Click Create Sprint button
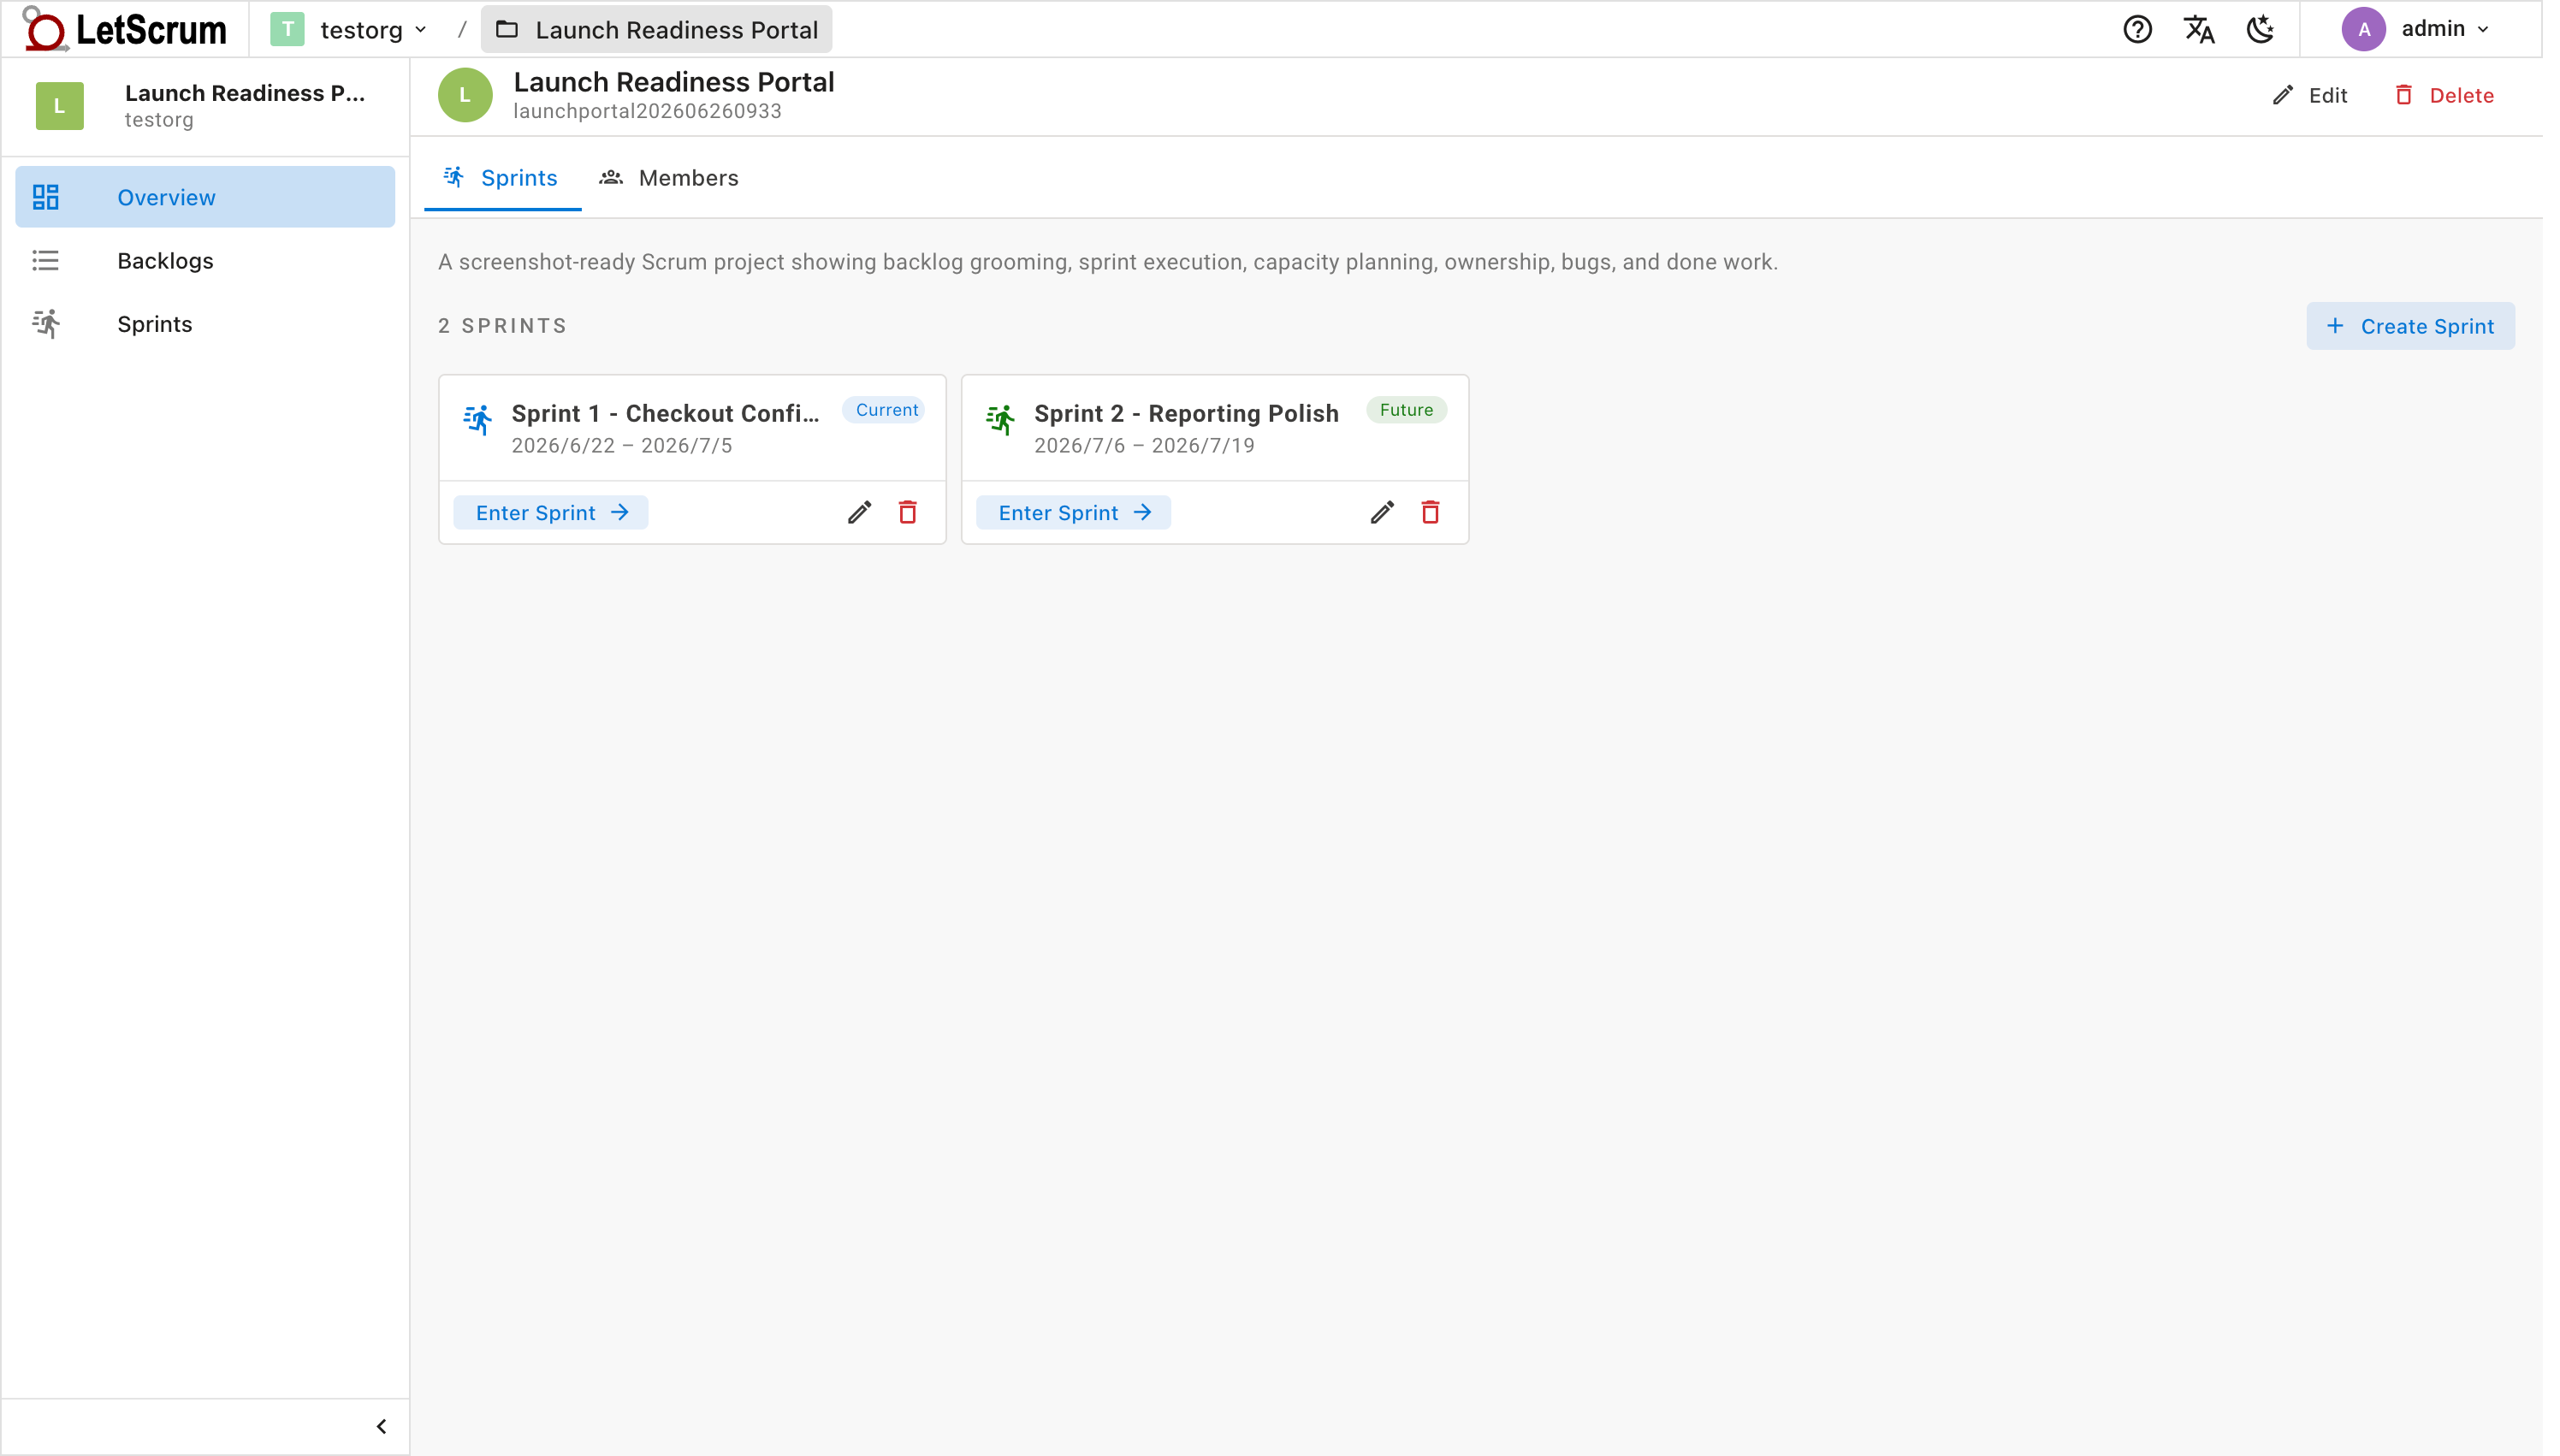 coord(2409,326)
